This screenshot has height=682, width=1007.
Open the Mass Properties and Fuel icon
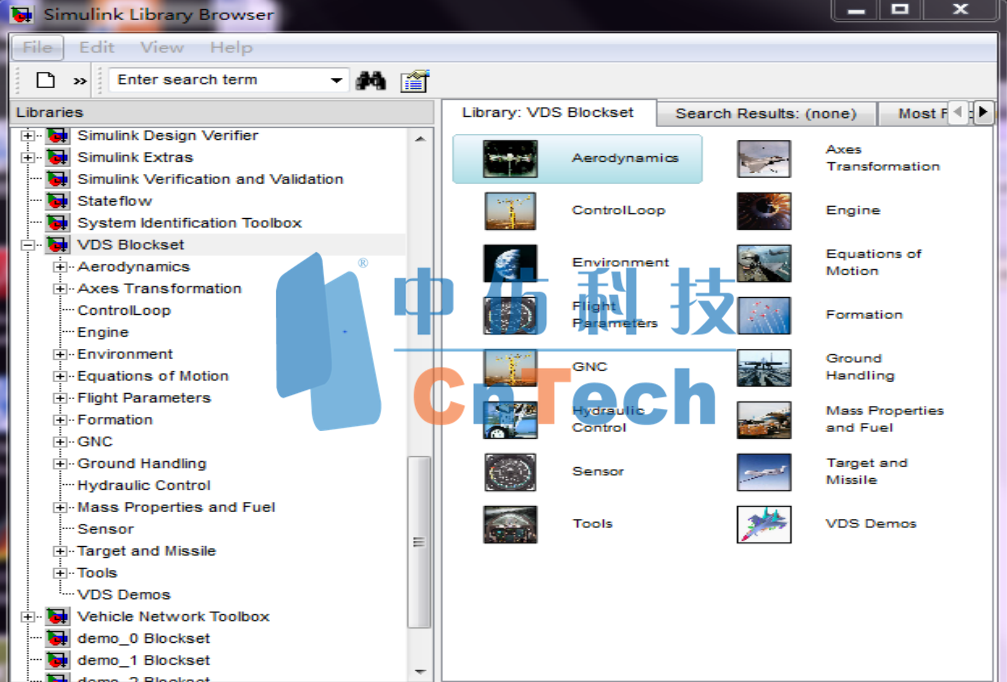tap(764, 420)
